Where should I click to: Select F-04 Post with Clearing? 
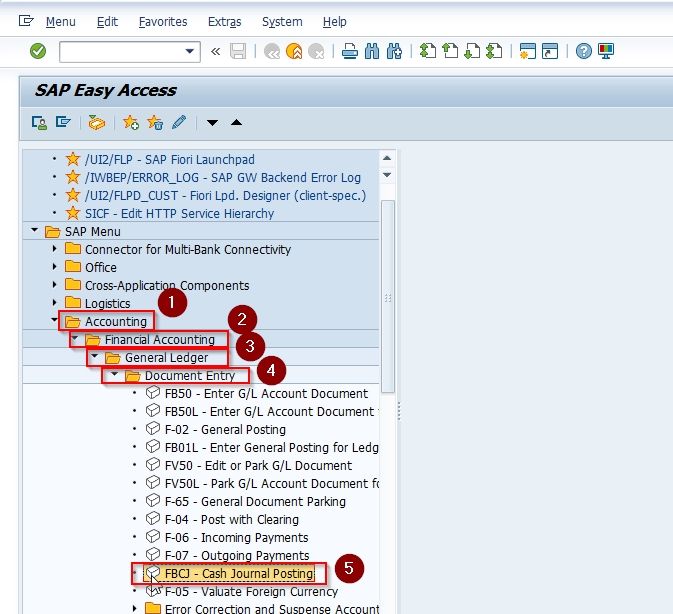(232, 520)
